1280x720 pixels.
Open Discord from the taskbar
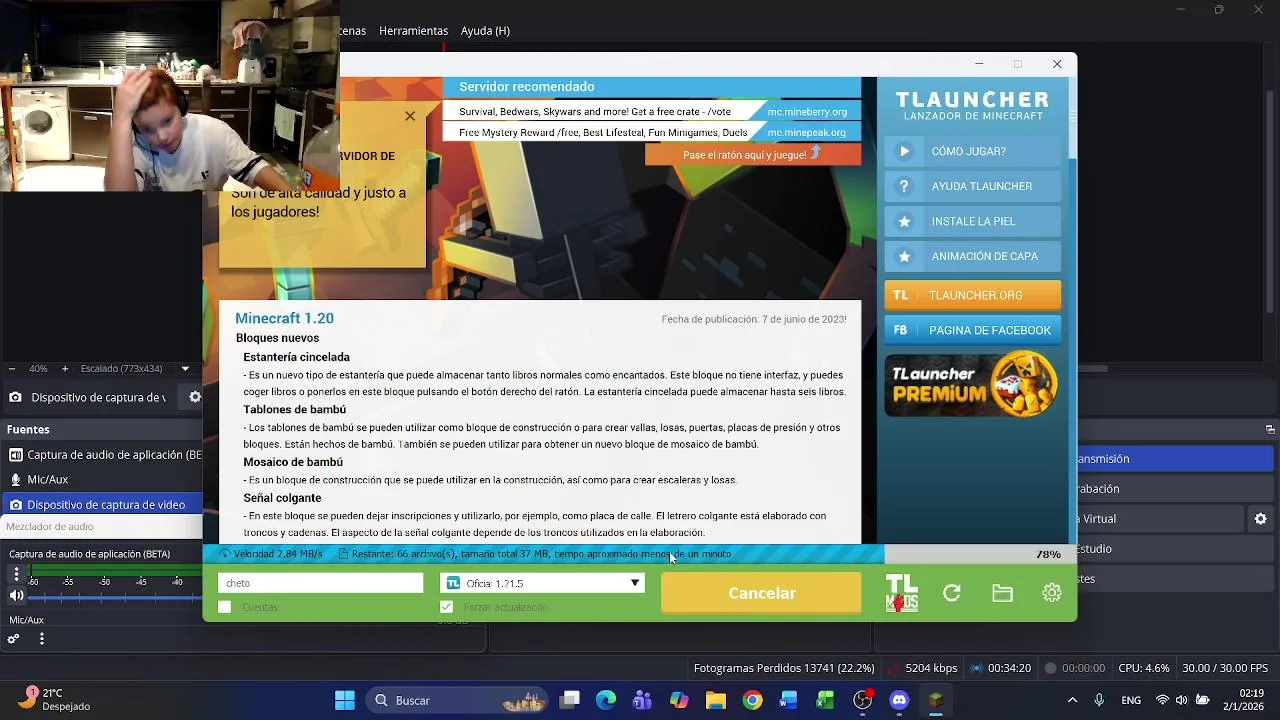coord(899,700)
